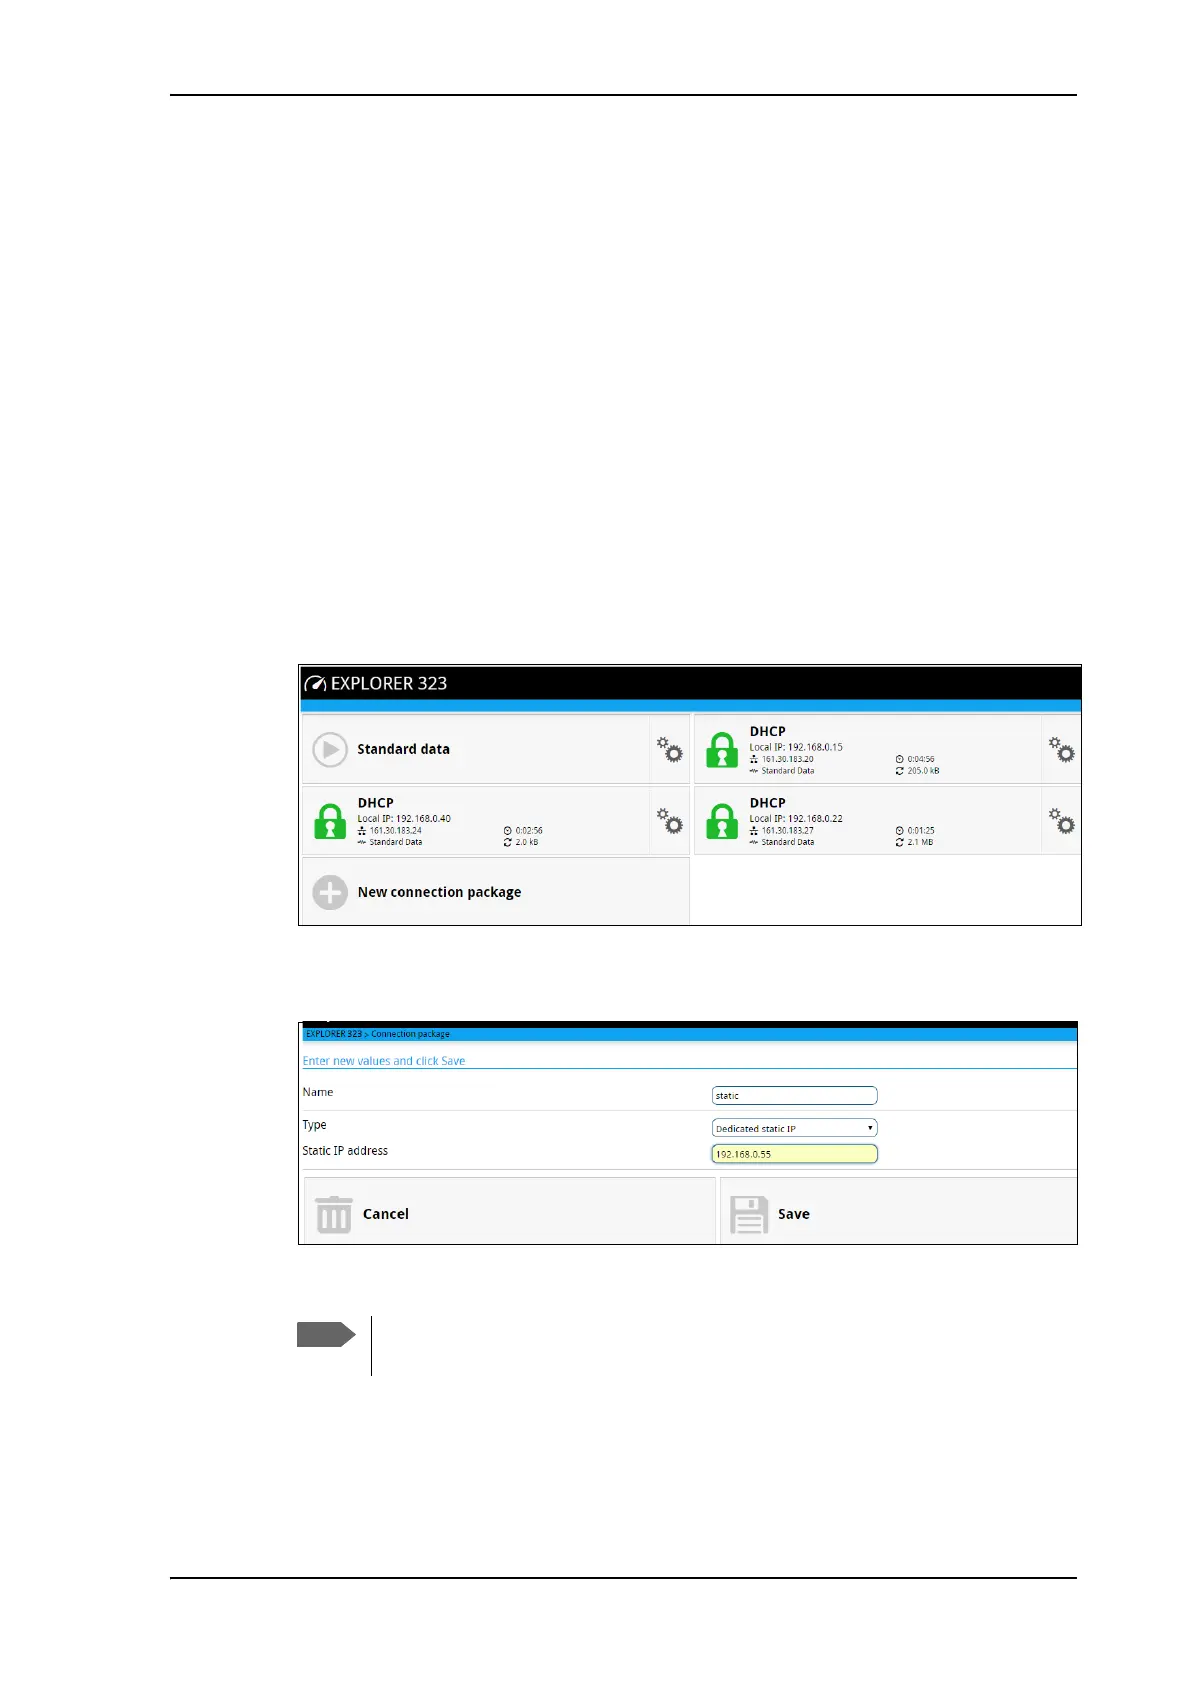Click the Name field containing static

tap(794, 1096)
